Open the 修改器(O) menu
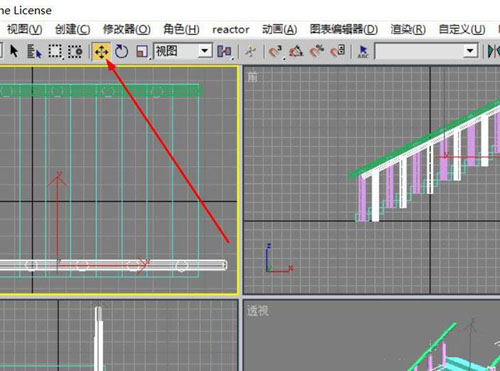 [x=127, y=29]
